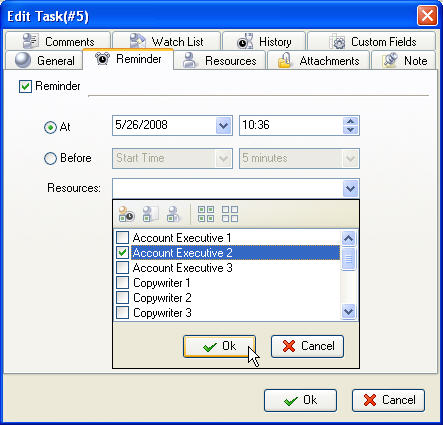Click the resource-with-clock filter icon

126,214
